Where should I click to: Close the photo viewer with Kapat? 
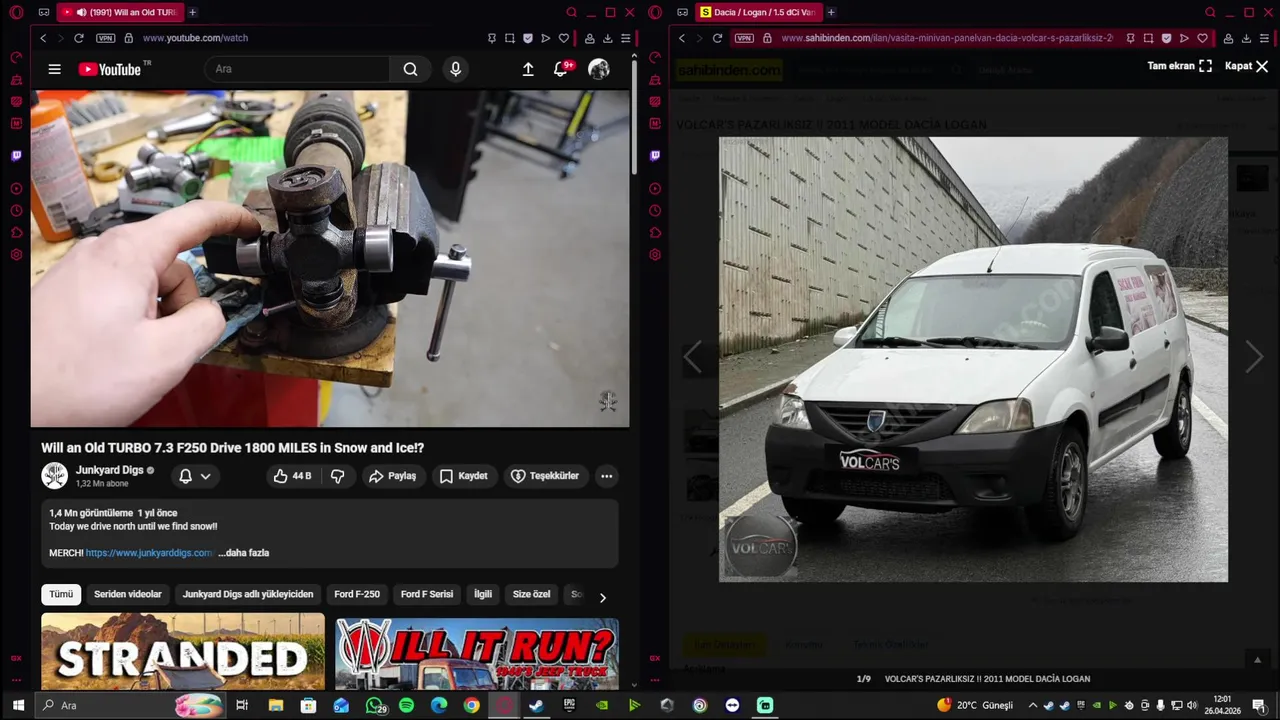pos(1247,66)
